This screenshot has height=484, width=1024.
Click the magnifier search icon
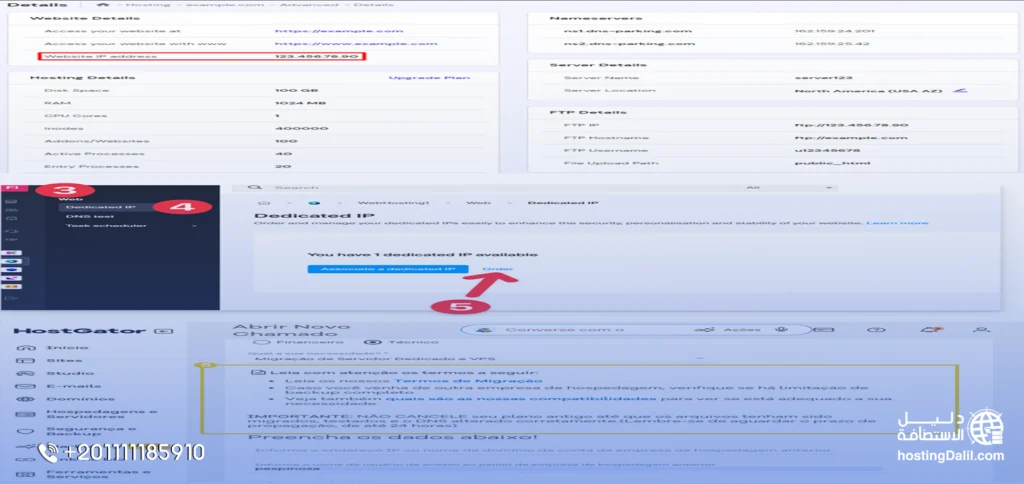[x=257, y=187]
